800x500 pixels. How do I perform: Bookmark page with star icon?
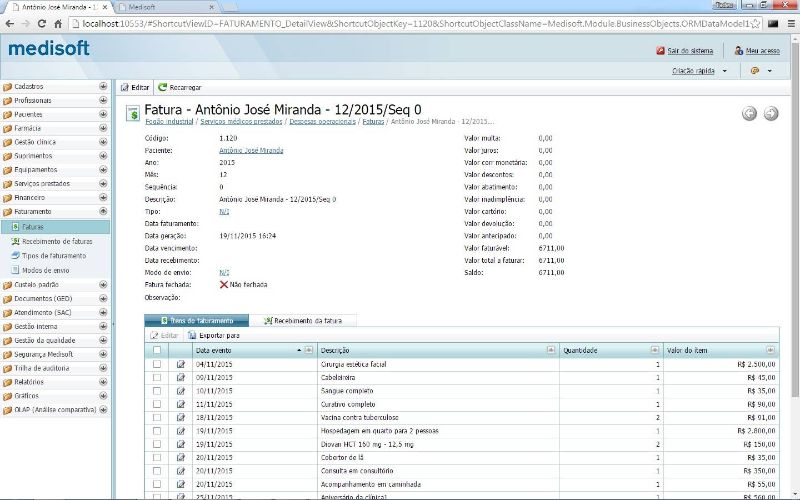[x=756, y=23]
